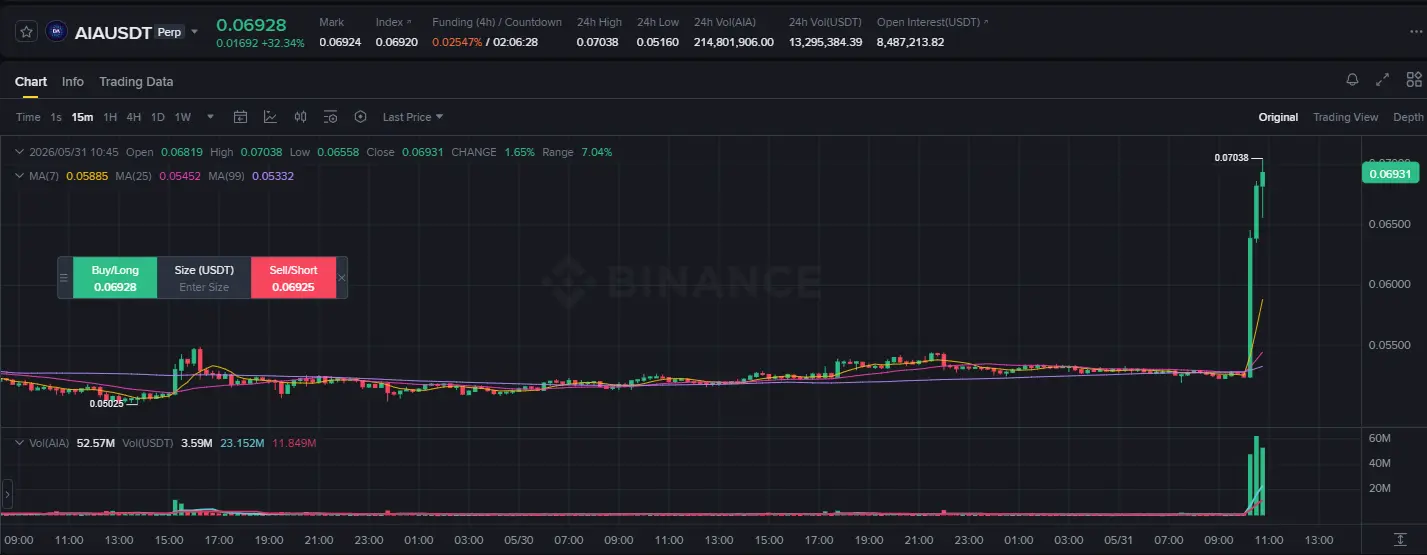Click the 24h High value 0.07038

597,42
